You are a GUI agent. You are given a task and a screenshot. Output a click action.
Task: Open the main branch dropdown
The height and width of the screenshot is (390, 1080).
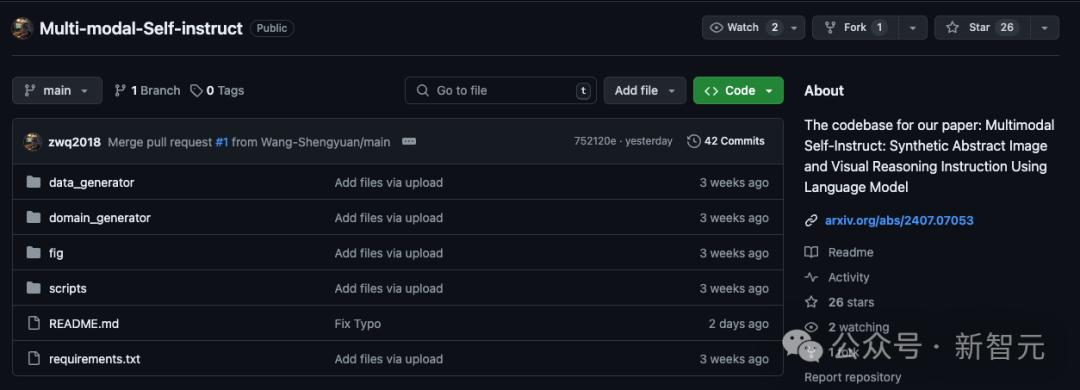tap(57, 90)
